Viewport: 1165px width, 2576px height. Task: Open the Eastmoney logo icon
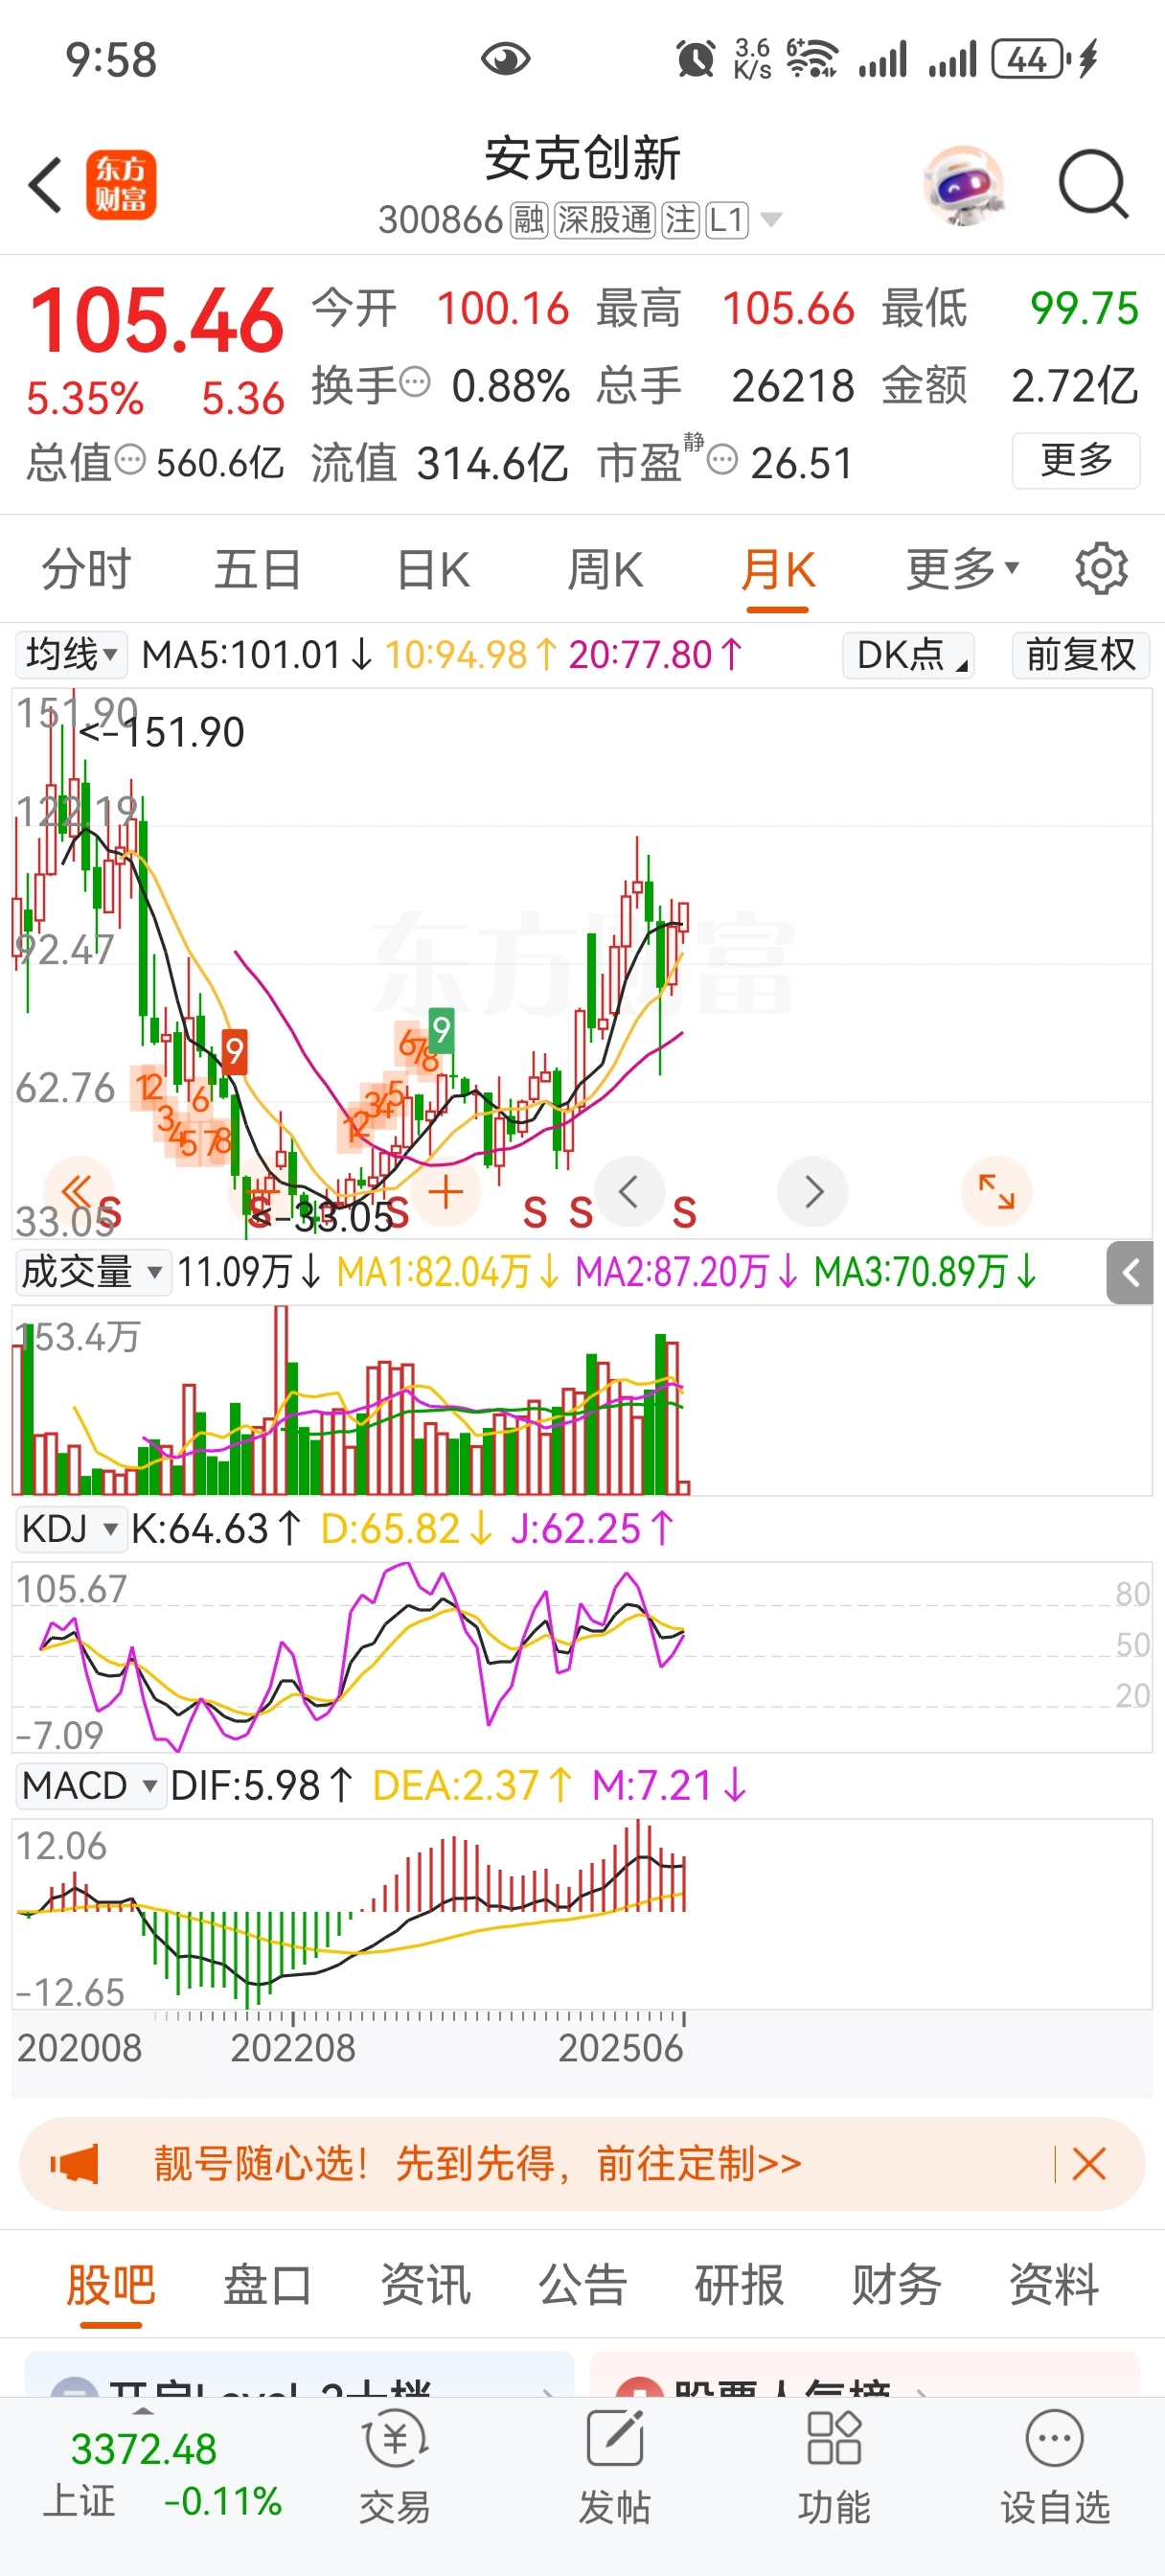(x=121, y=185)
